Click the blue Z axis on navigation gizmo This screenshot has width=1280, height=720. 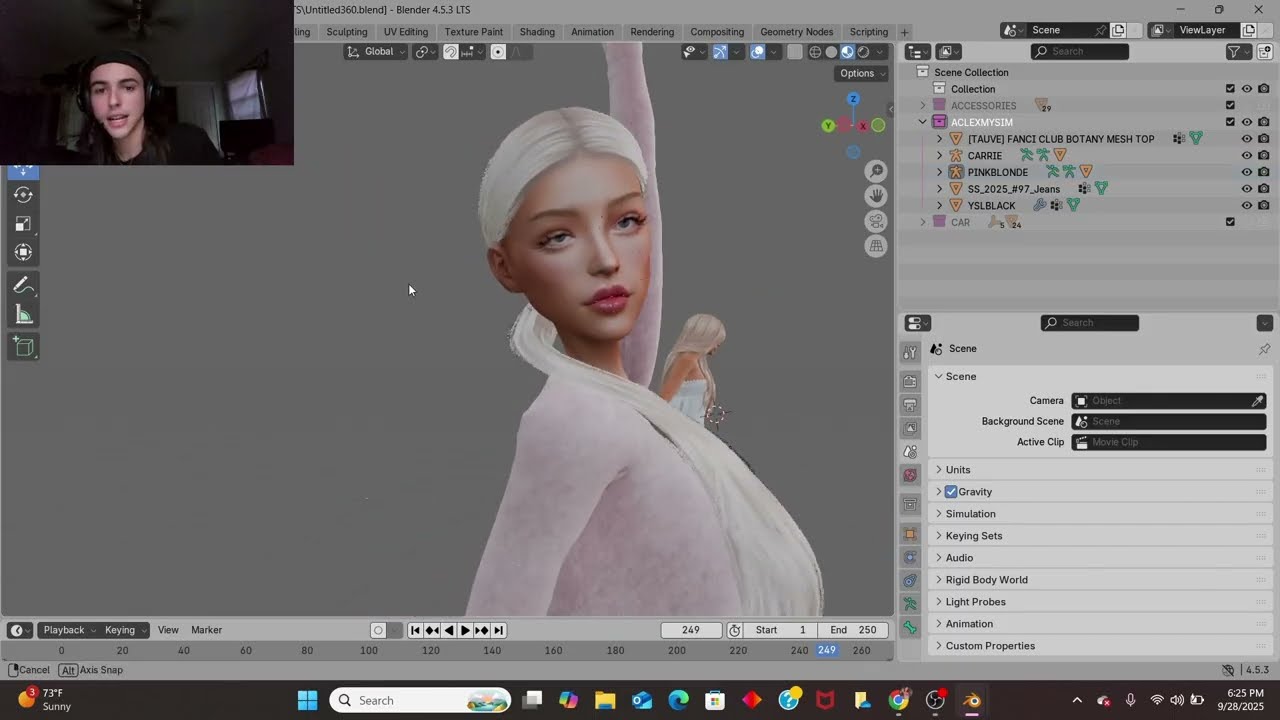point(853,99)
